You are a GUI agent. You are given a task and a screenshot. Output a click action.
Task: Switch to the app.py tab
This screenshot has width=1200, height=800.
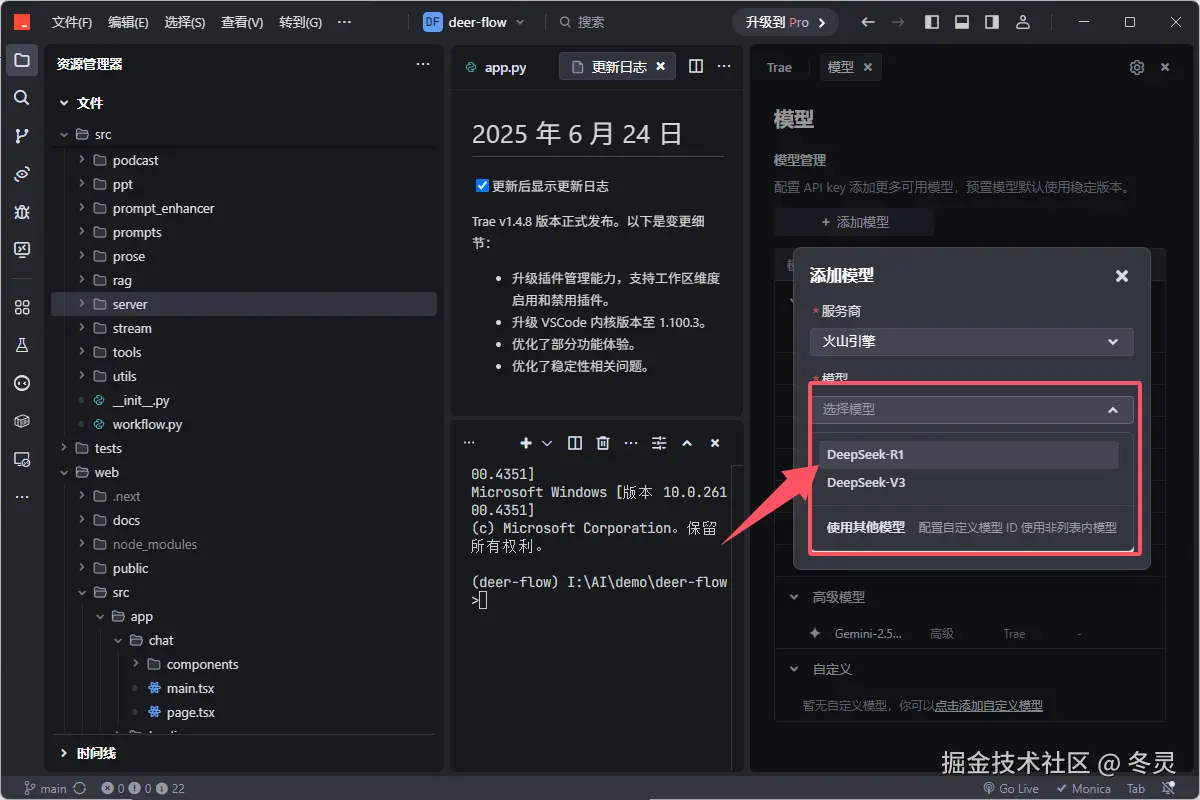[505, 66]
